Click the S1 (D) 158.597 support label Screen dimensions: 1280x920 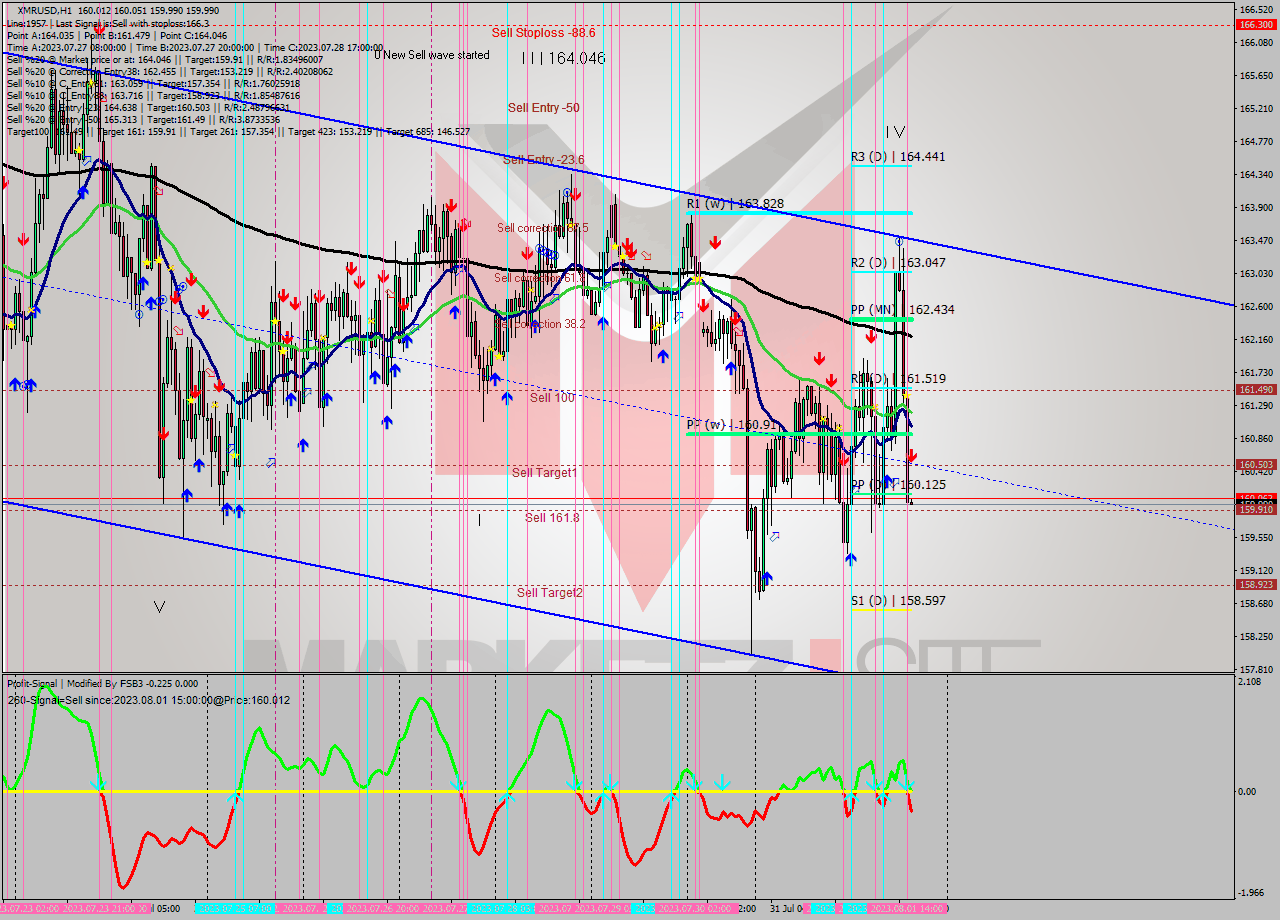pyautogui.click(x=897, y=601)
